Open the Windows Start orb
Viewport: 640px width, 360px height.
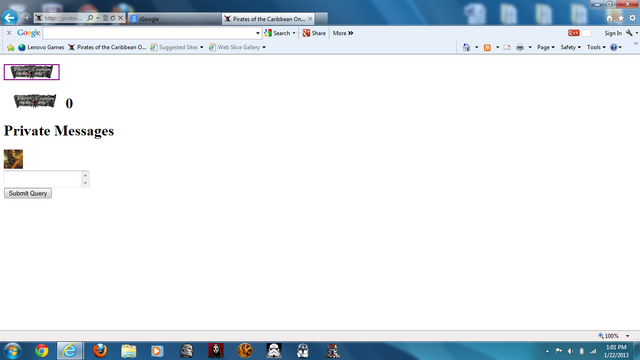point(12,351)
